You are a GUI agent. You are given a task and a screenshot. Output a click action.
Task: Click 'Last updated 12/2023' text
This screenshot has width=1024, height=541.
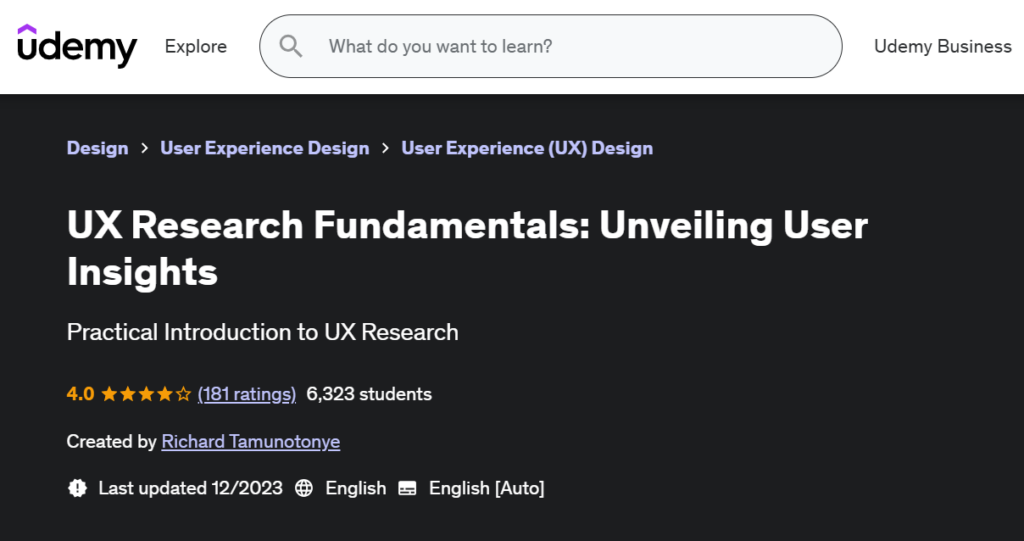[191, 488]
